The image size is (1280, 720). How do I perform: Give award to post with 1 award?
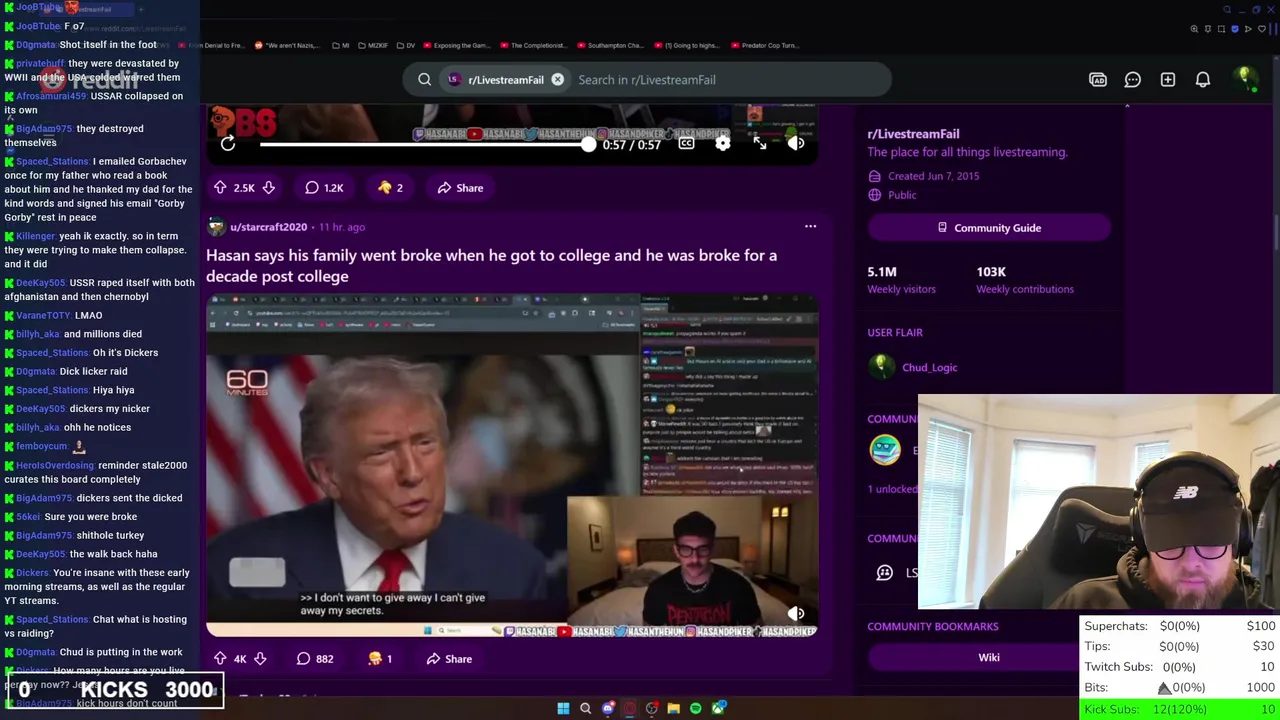pos(381,659)
